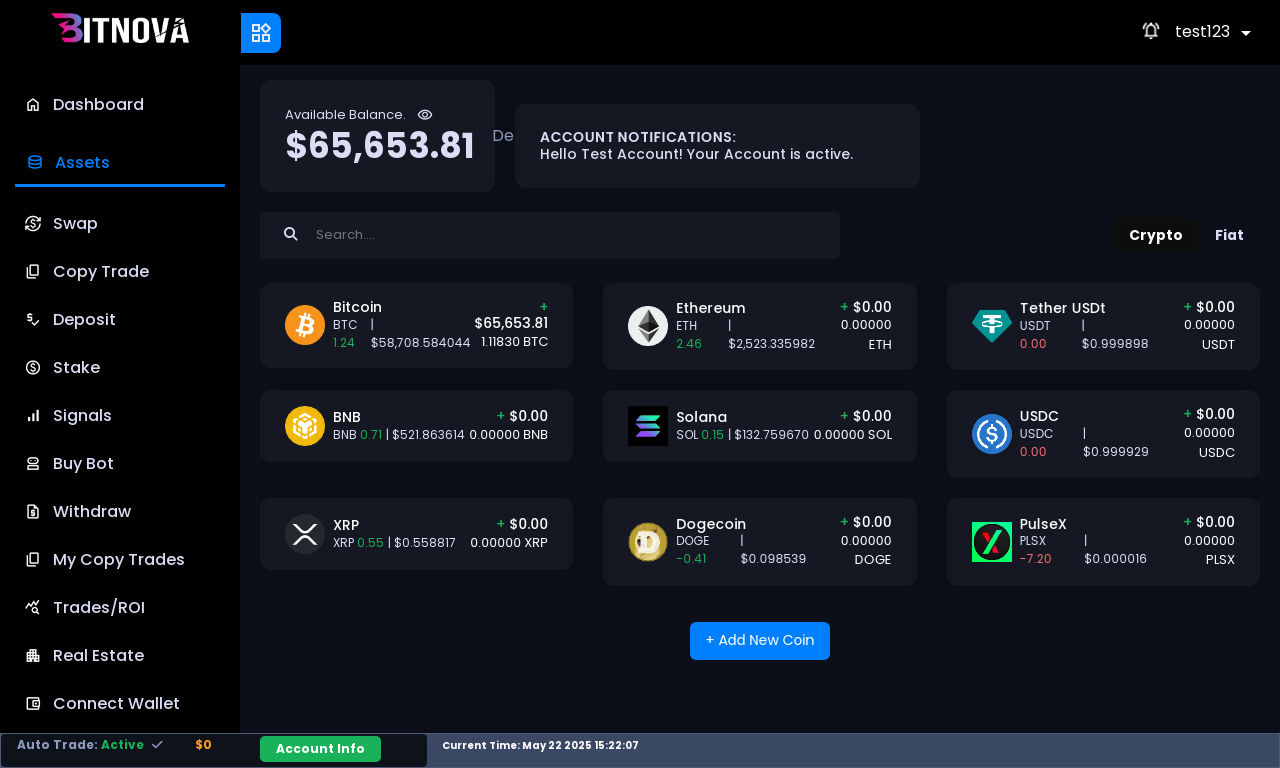
Task: View My Copy Trades
Action: (x=120, y=560)
